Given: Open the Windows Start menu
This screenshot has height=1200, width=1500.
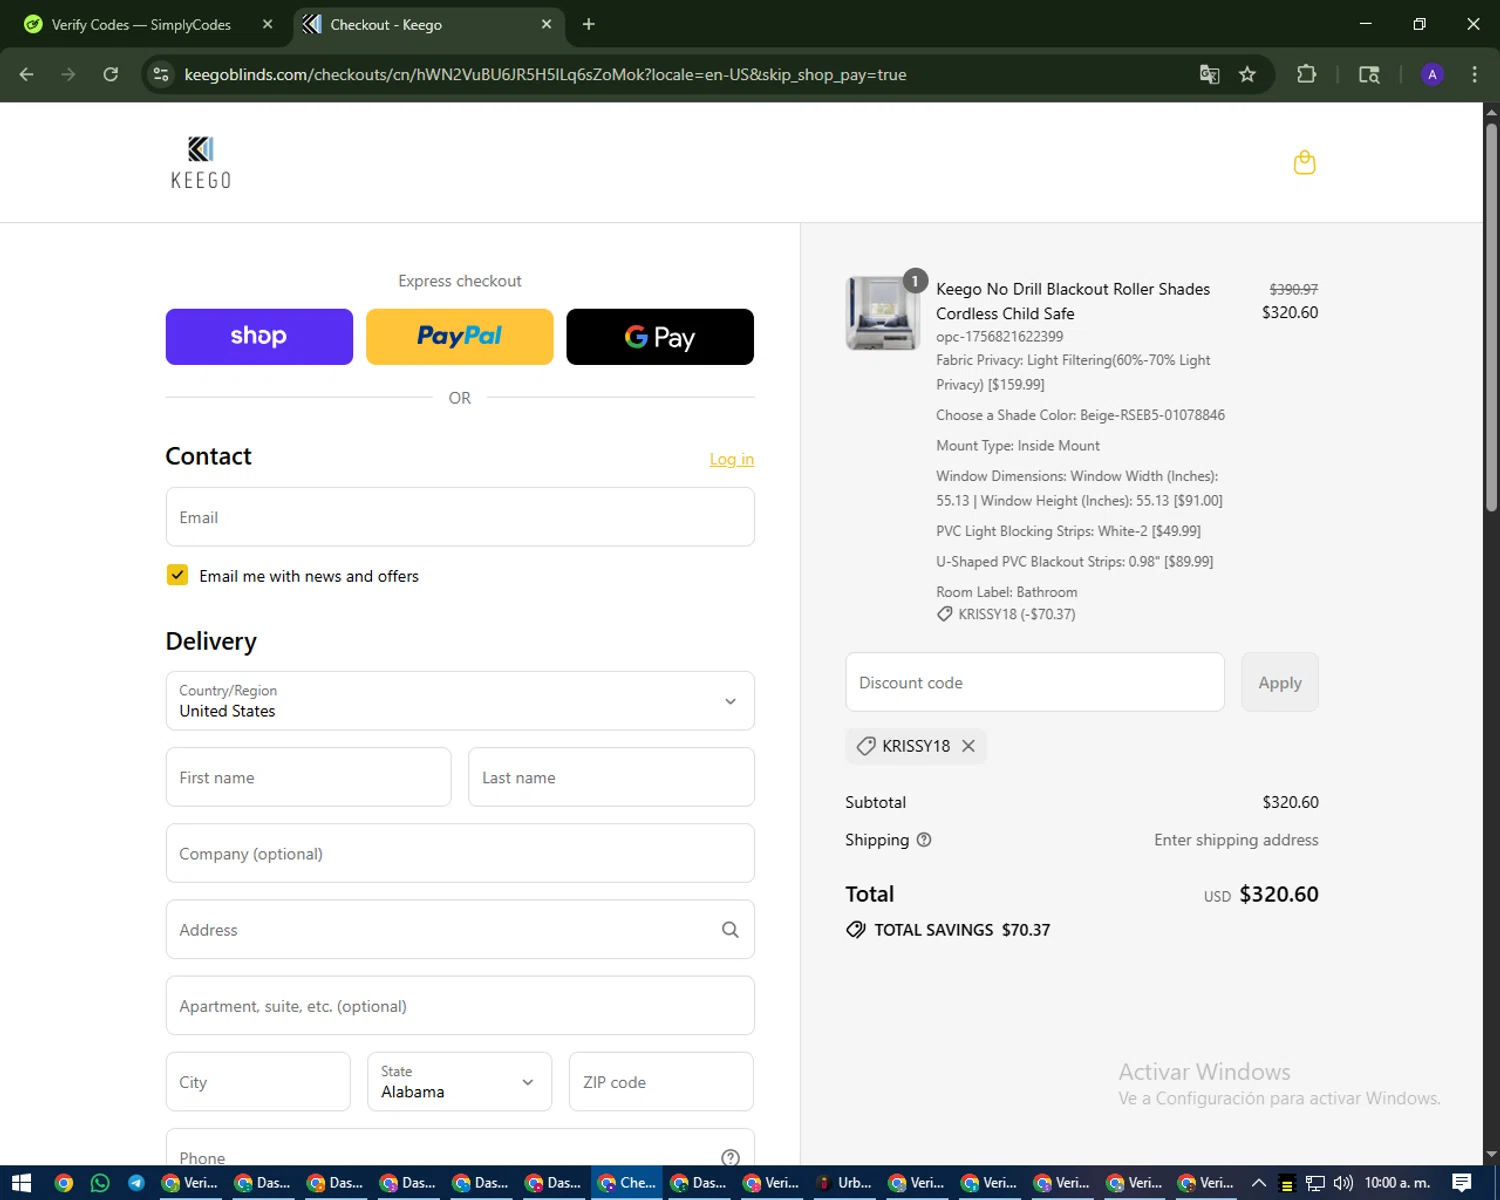Looking at the screenshot, I should [x=21, y=1183].
